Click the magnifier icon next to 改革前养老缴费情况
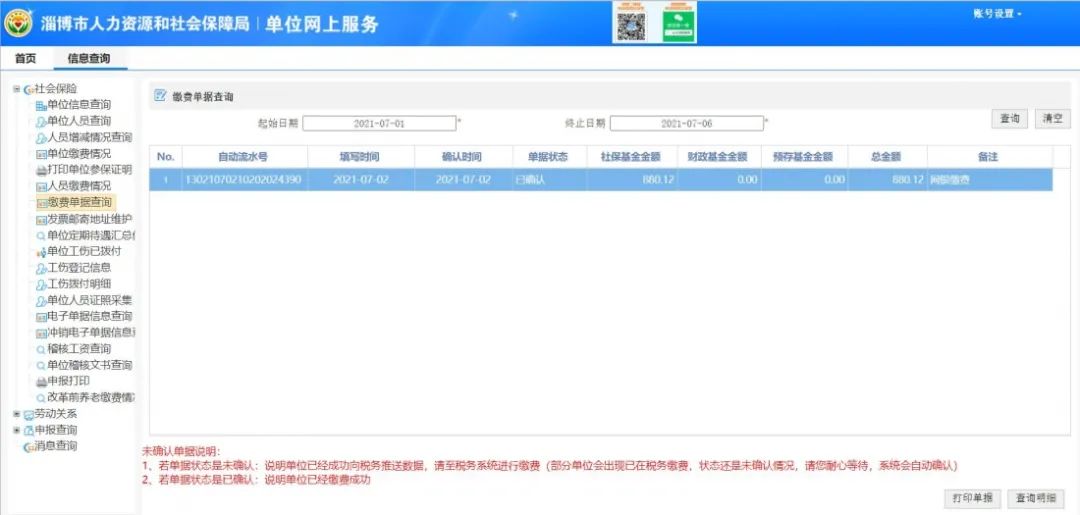1080x515 pixels. [41, 398]
